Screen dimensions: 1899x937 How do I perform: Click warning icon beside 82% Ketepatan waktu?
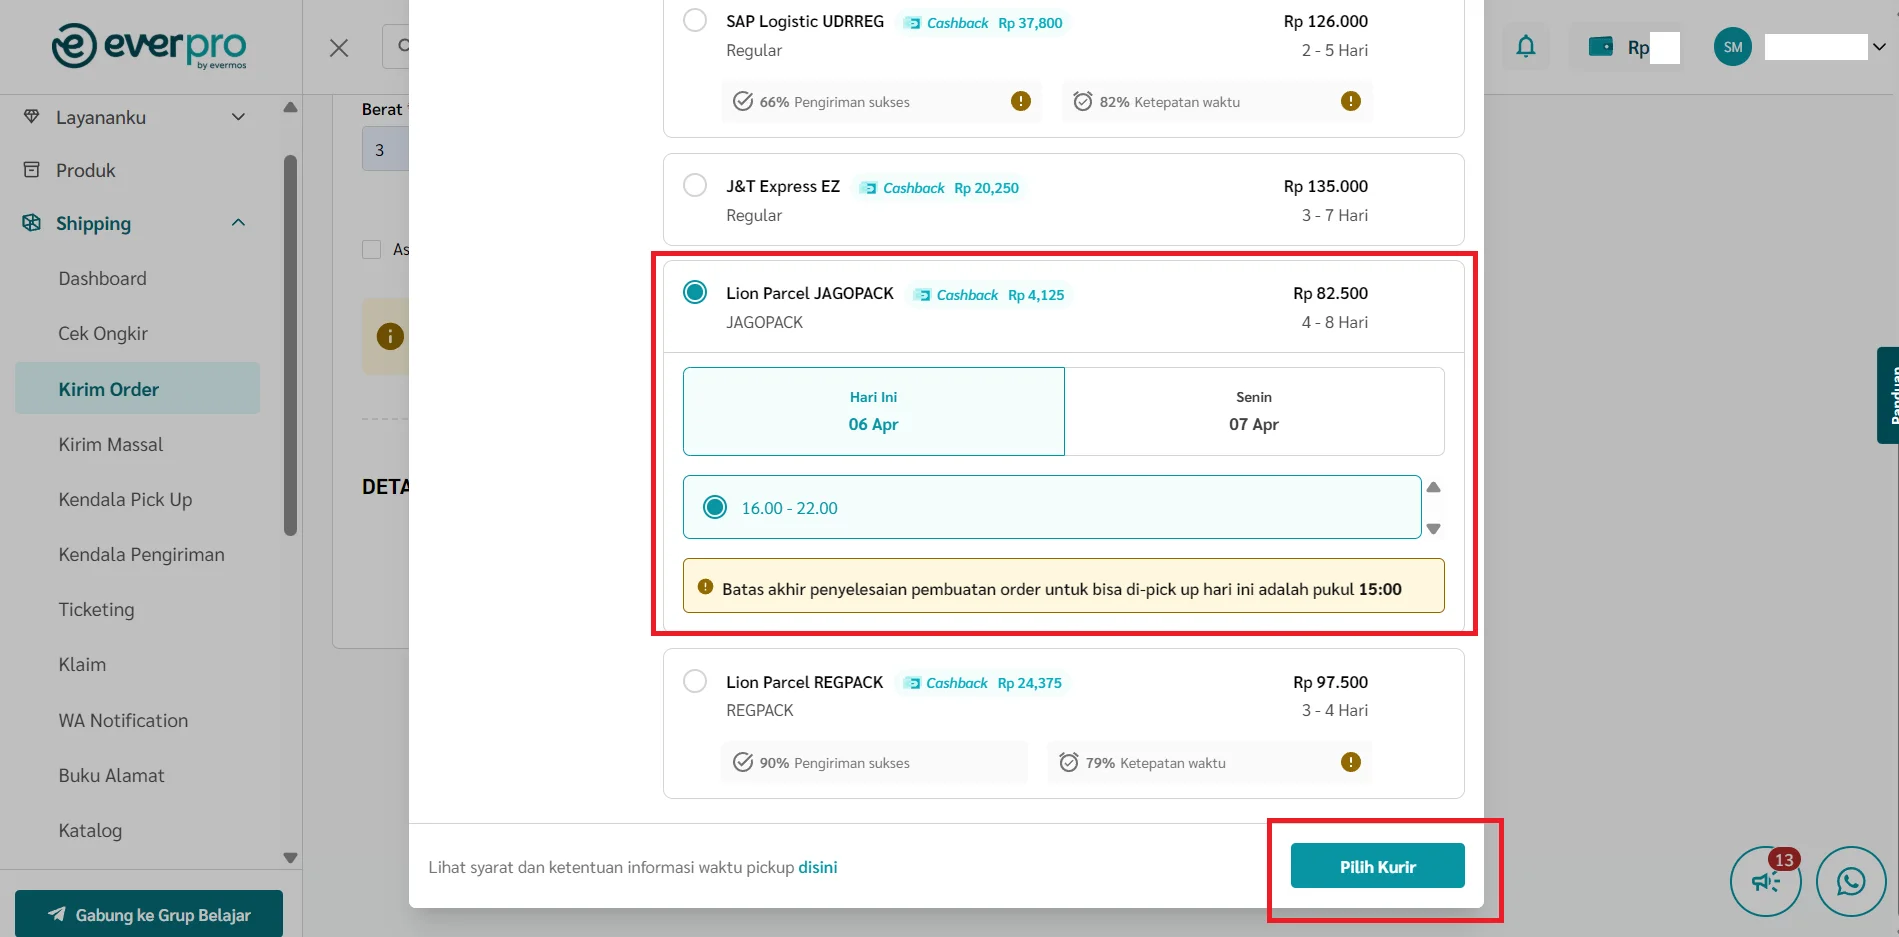(1350, 101)
